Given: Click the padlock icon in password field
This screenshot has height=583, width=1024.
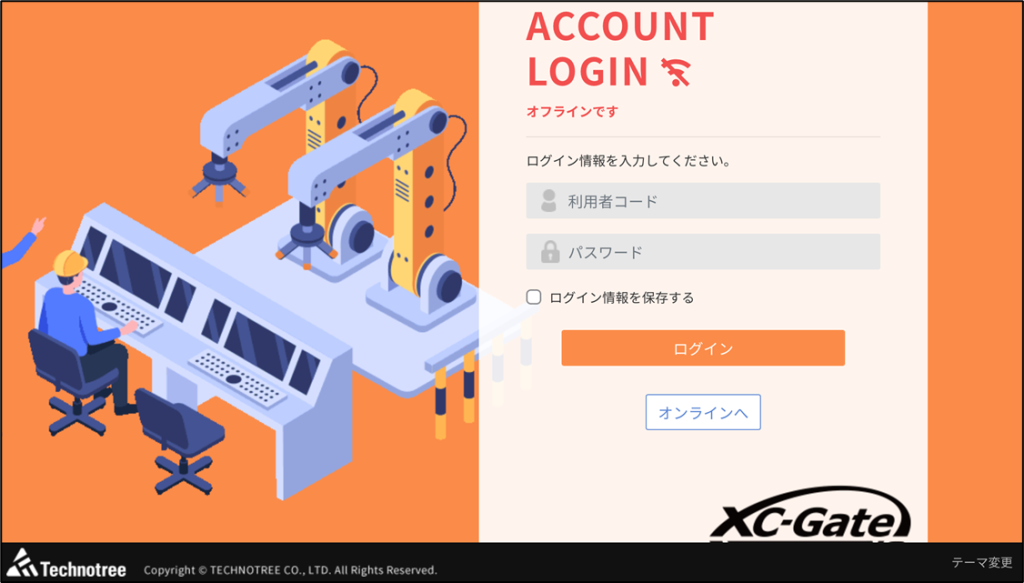Looking at the screenshot, I should [550, 252].
